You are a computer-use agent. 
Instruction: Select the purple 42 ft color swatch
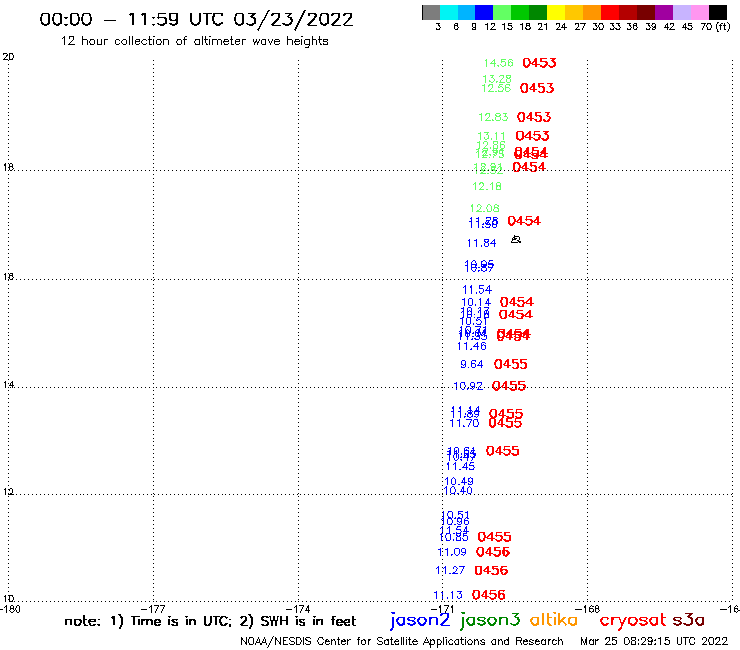[x=664, y=12]
